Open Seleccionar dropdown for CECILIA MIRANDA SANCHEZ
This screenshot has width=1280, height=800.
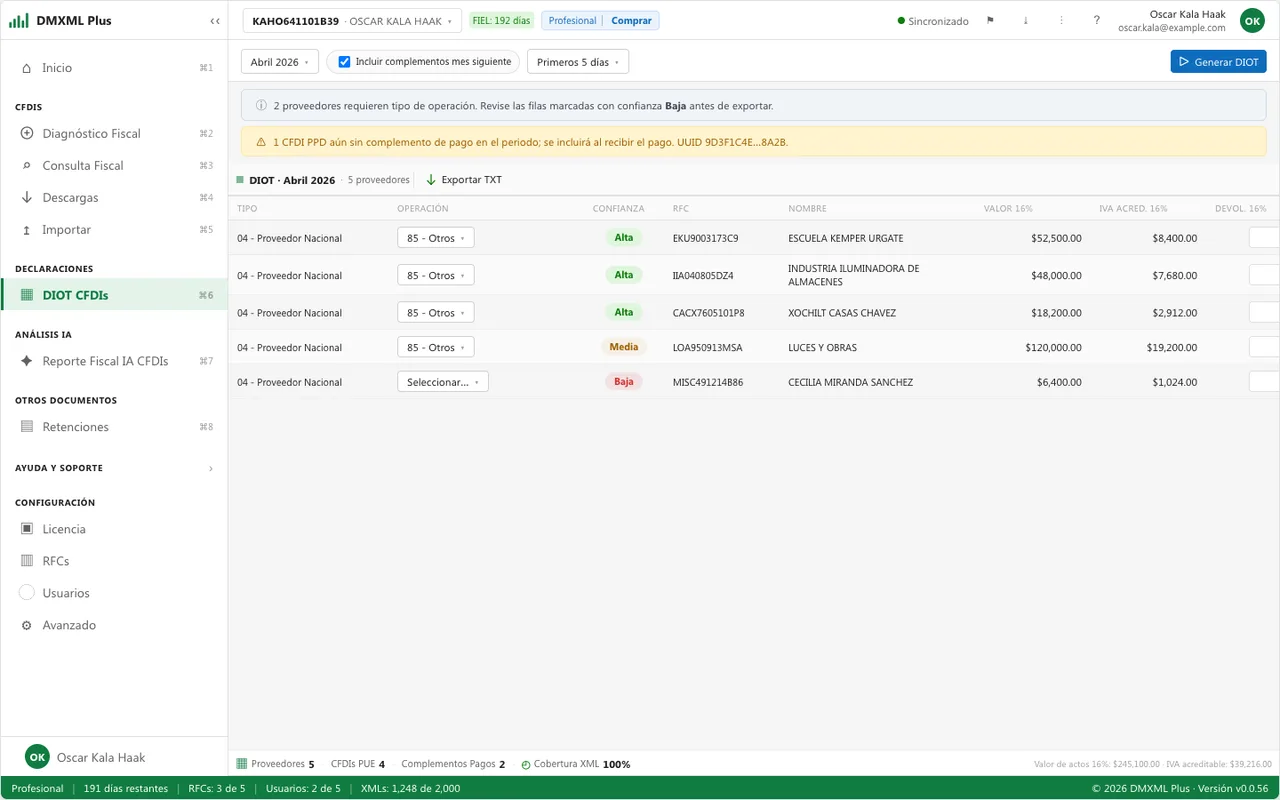(x=443, y=382)
